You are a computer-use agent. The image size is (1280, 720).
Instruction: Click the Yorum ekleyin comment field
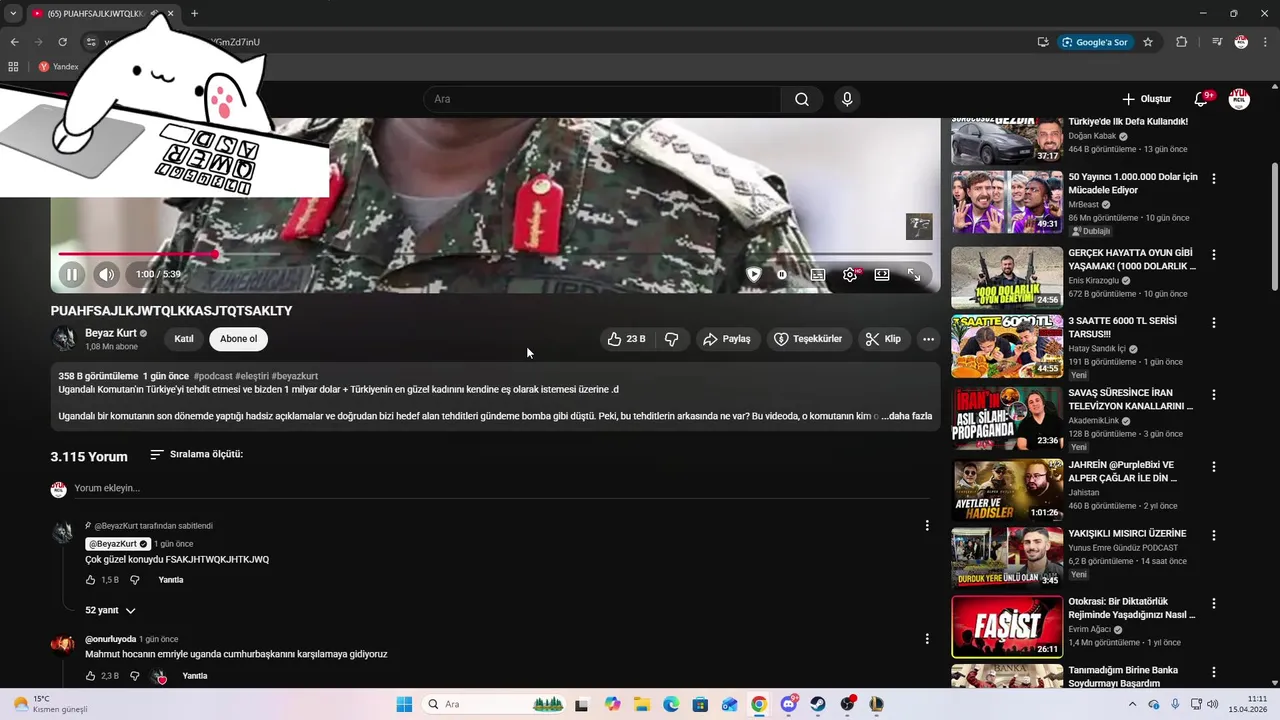tap(500, 488)
